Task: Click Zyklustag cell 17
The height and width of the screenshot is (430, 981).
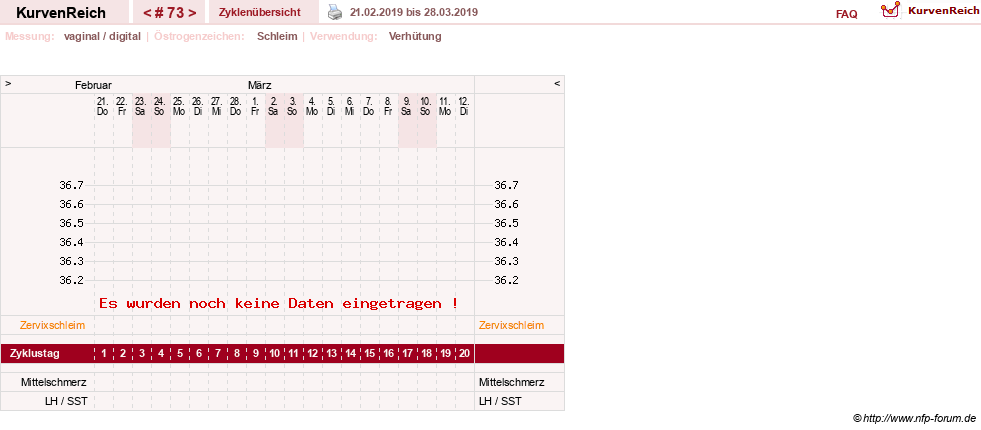Action: [407, 354]
